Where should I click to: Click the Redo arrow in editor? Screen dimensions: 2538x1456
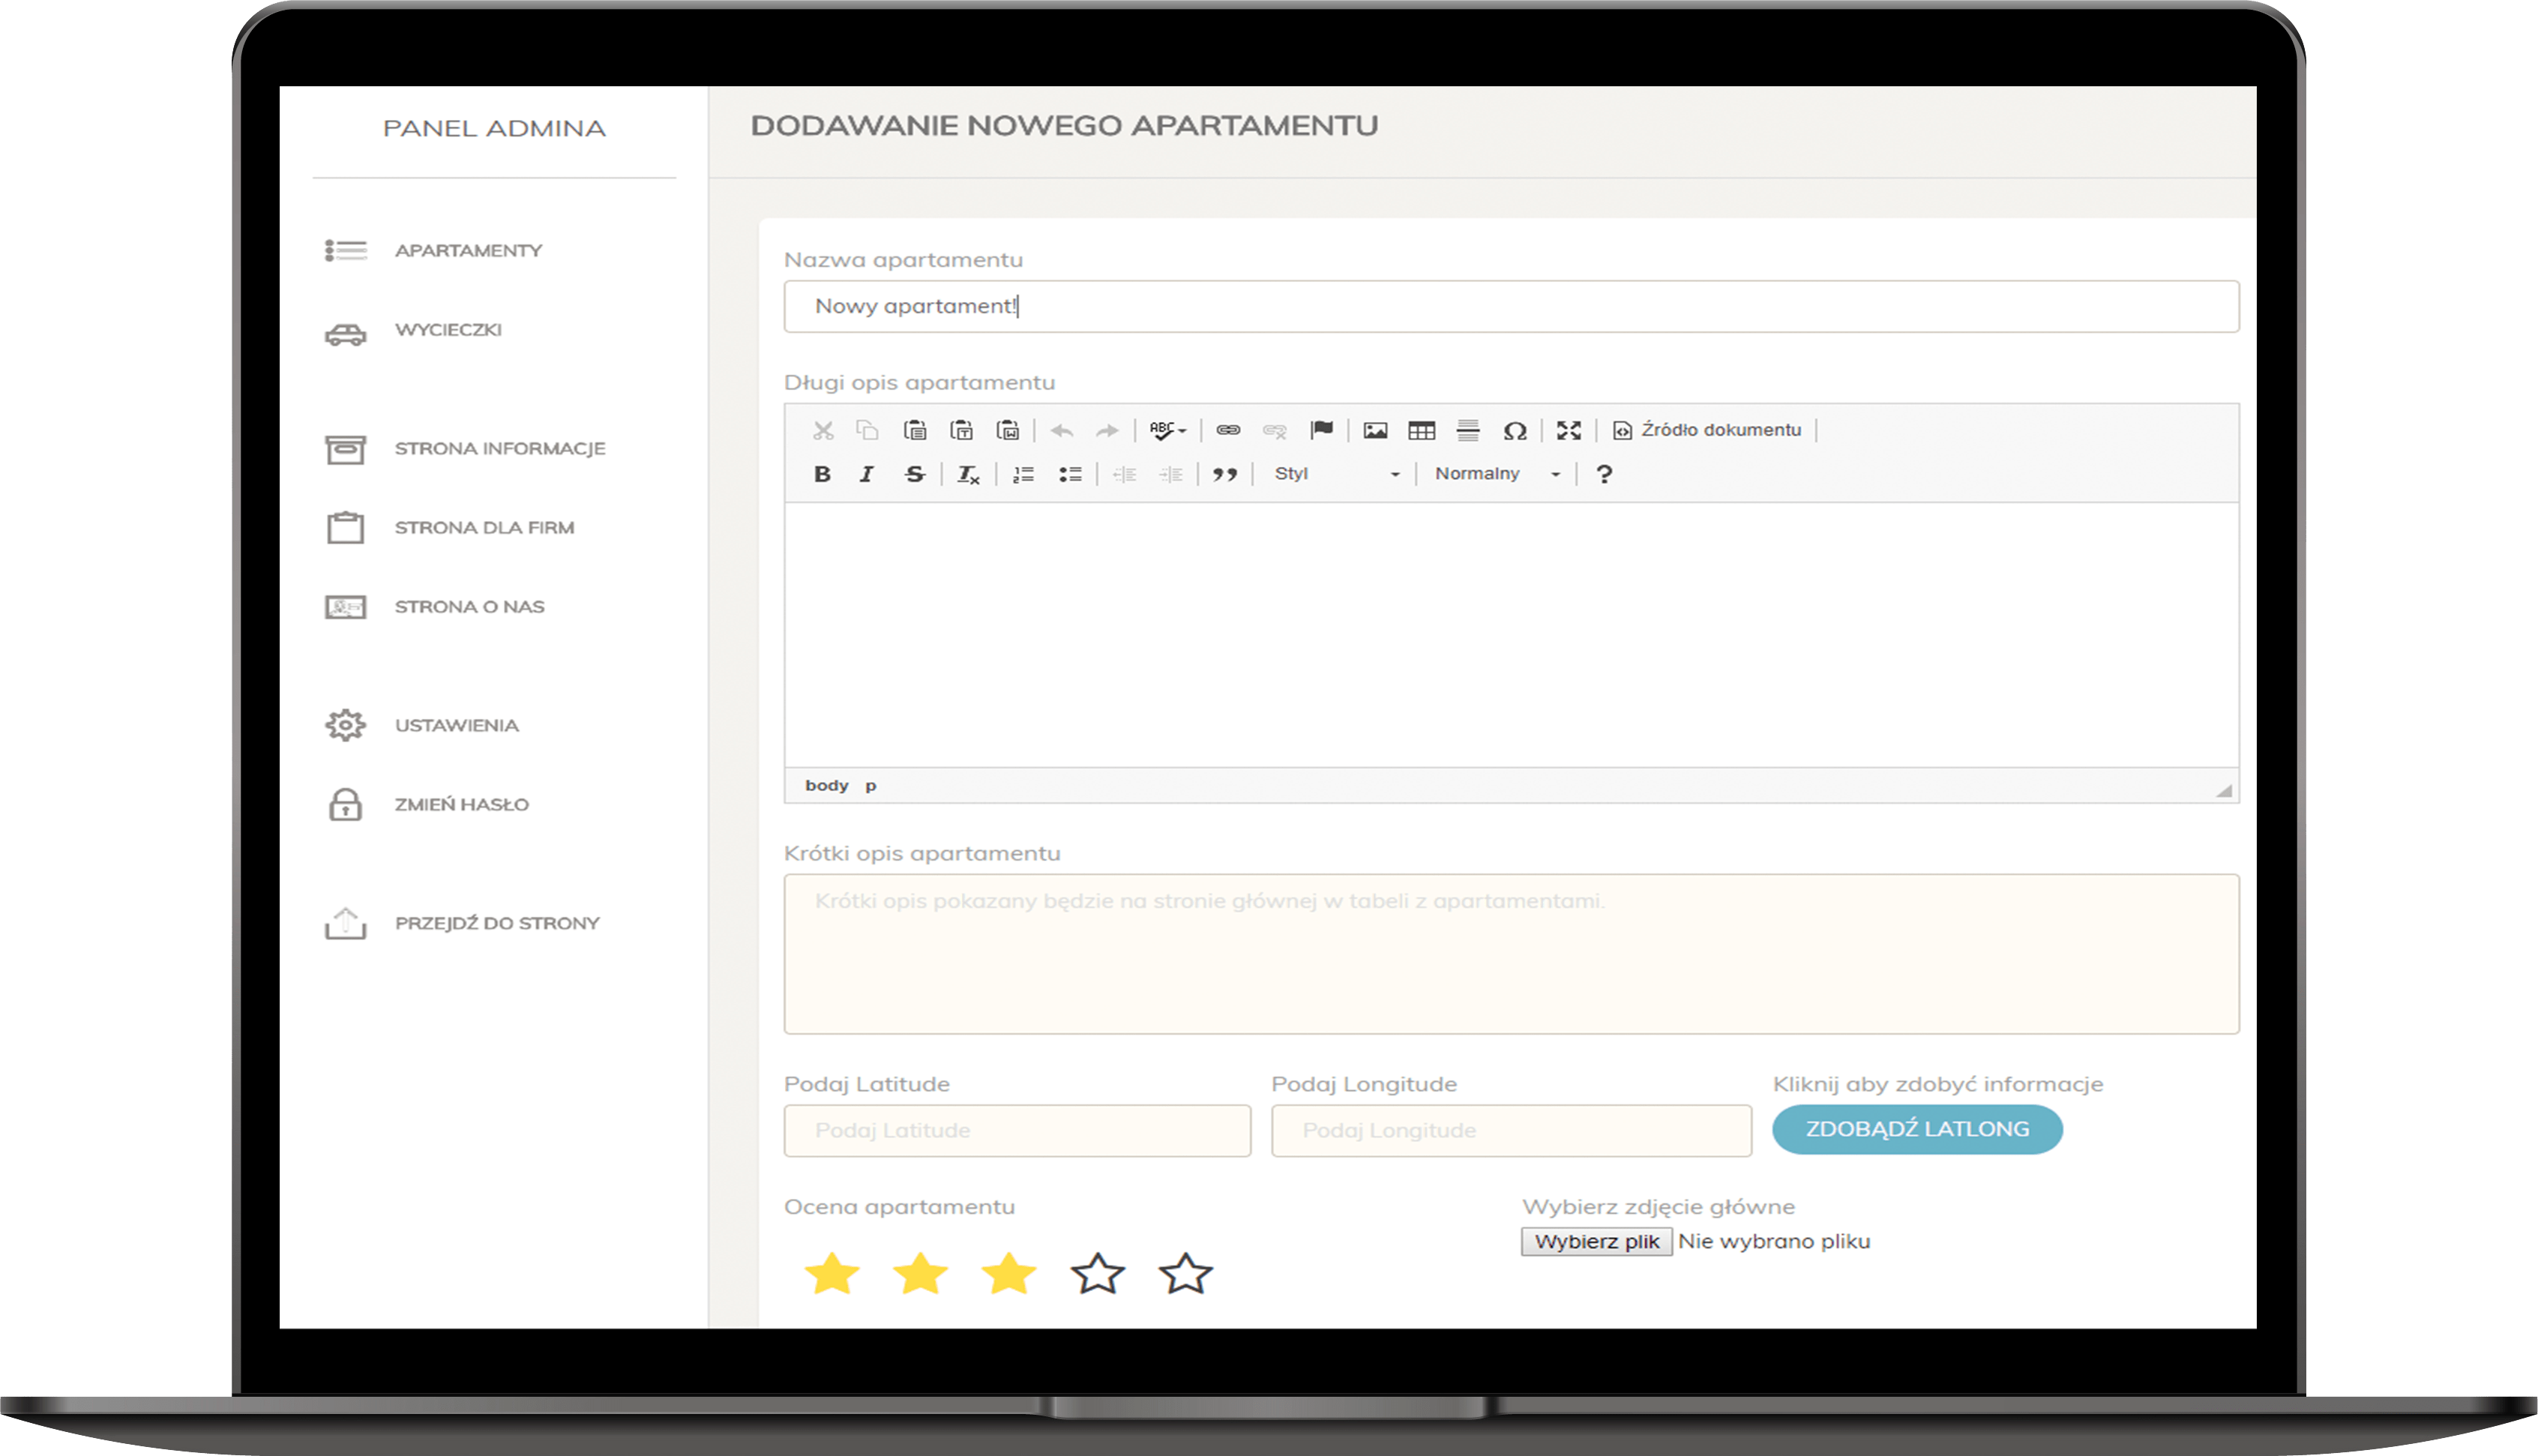(x=1106, y=431)
